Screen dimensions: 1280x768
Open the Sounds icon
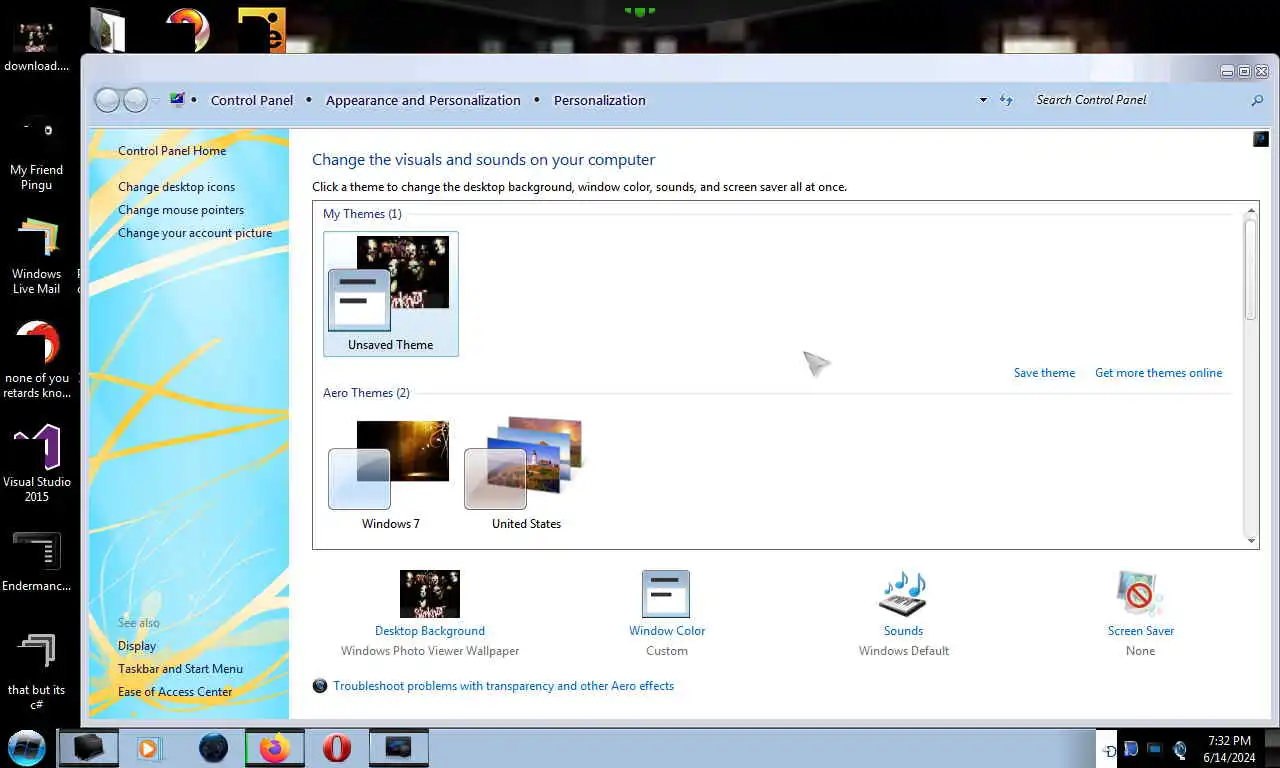click(903, 594)
